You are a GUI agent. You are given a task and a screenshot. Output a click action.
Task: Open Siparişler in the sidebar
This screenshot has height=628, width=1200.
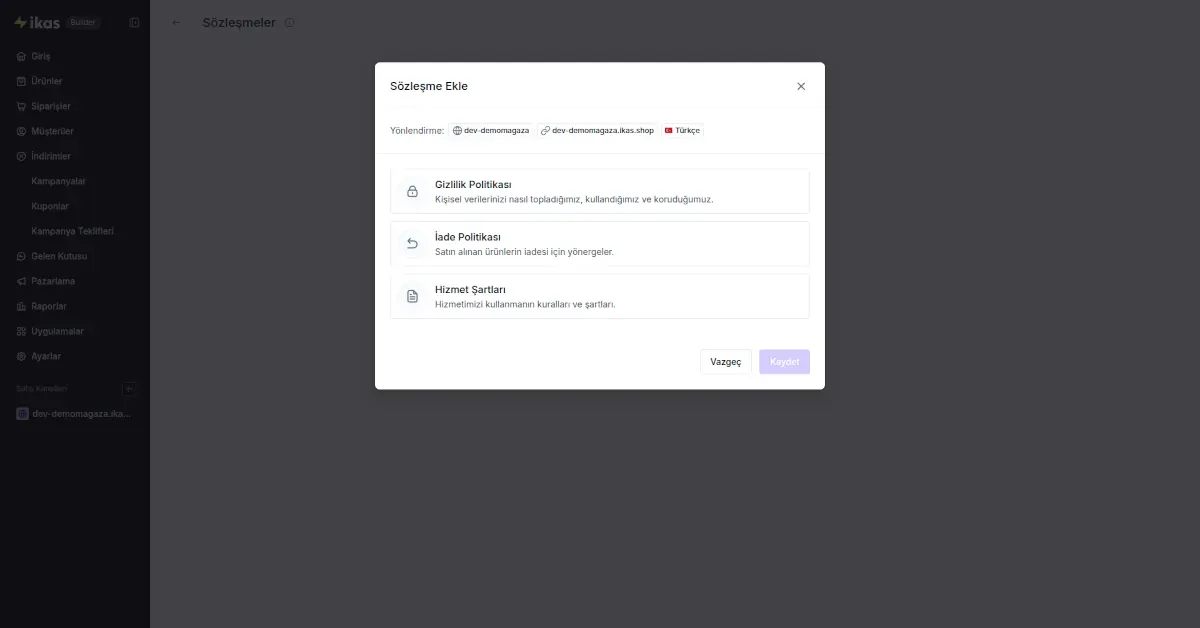(x=50, y=106)
